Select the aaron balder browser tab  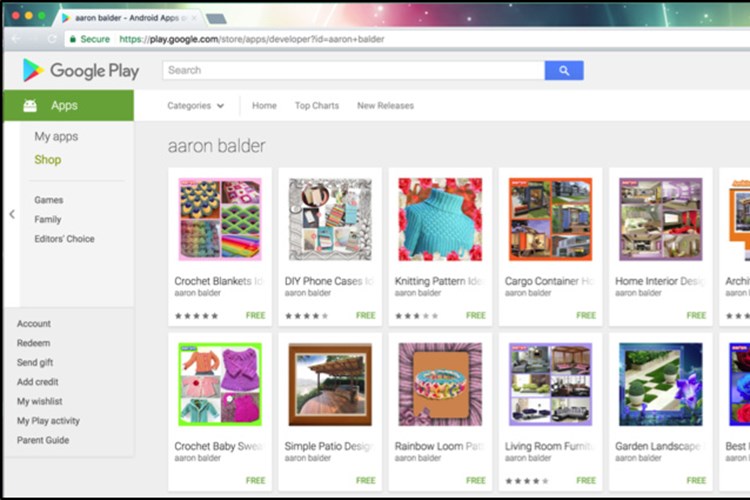pos(127,18)
